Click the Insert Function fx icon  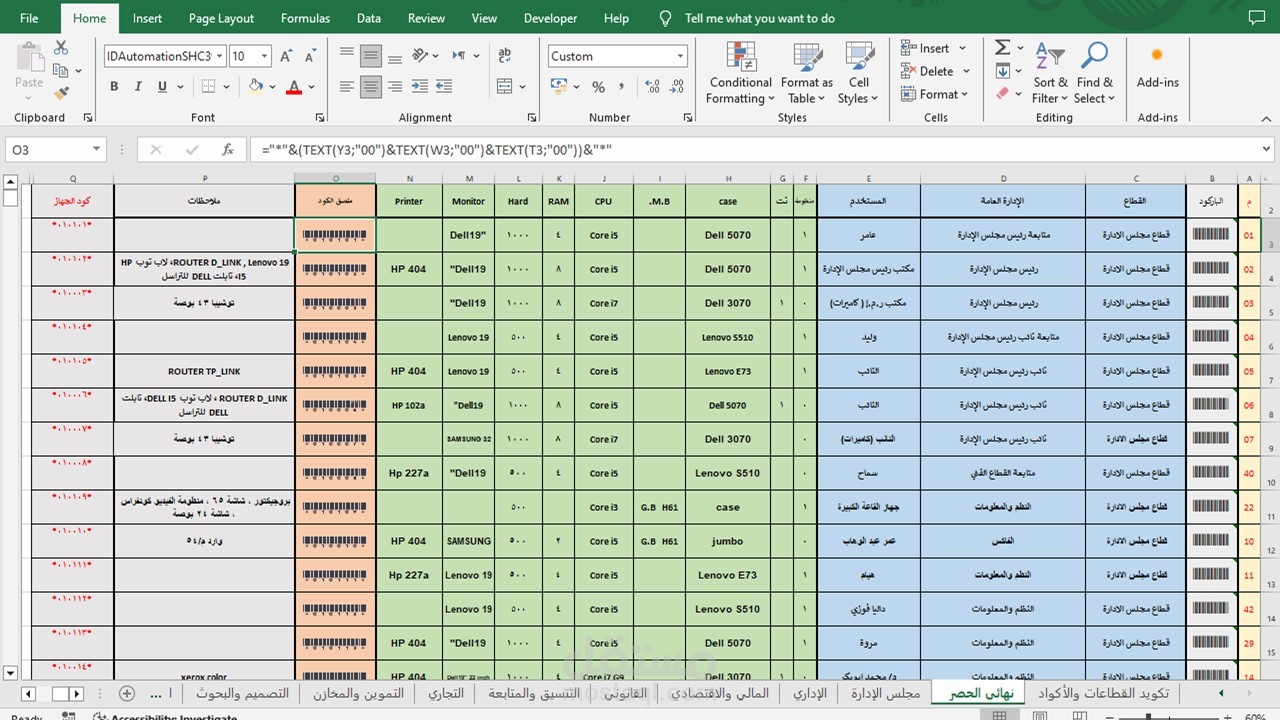click(x=228, y=150)
